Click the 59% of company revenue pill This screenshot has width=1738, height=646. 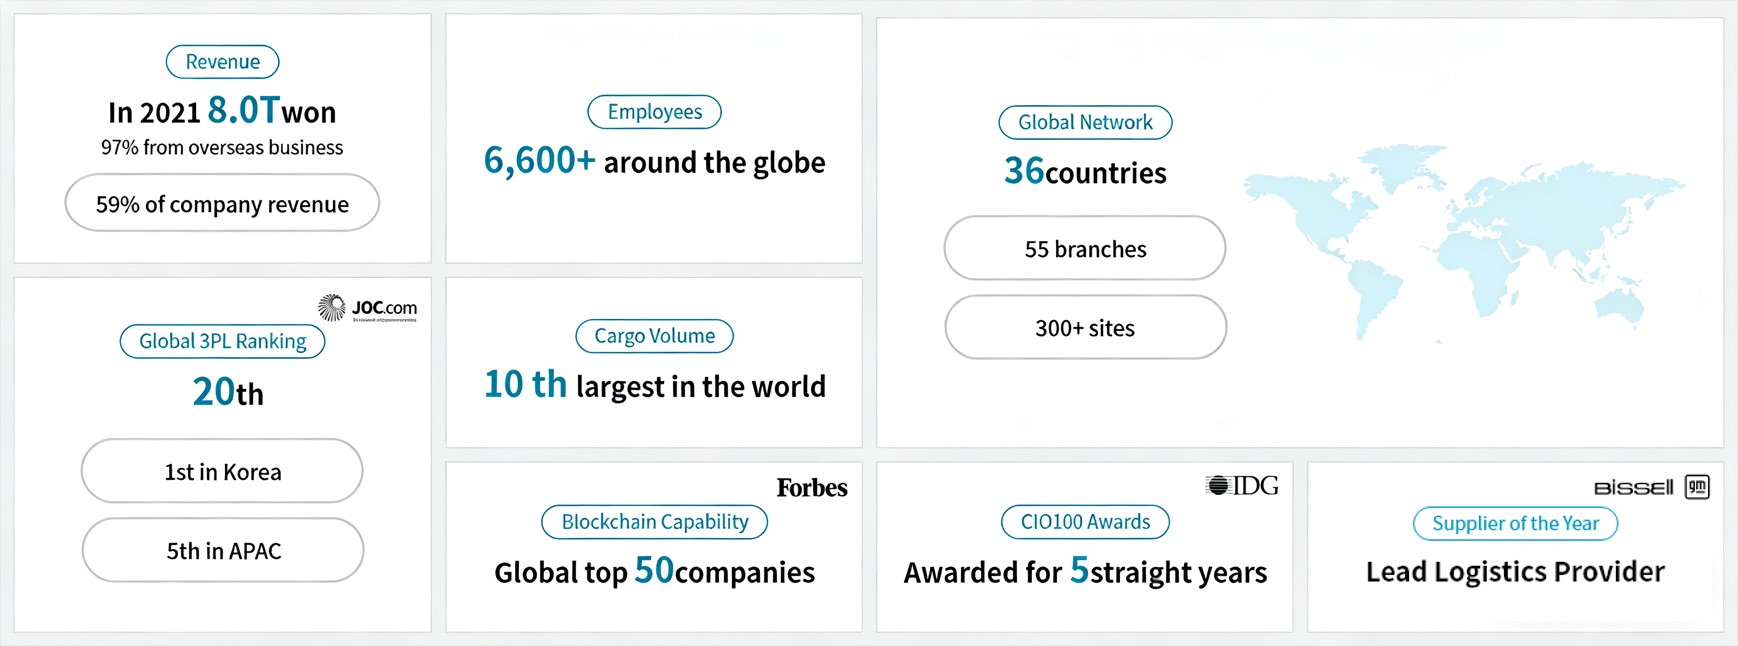(222, 204)
